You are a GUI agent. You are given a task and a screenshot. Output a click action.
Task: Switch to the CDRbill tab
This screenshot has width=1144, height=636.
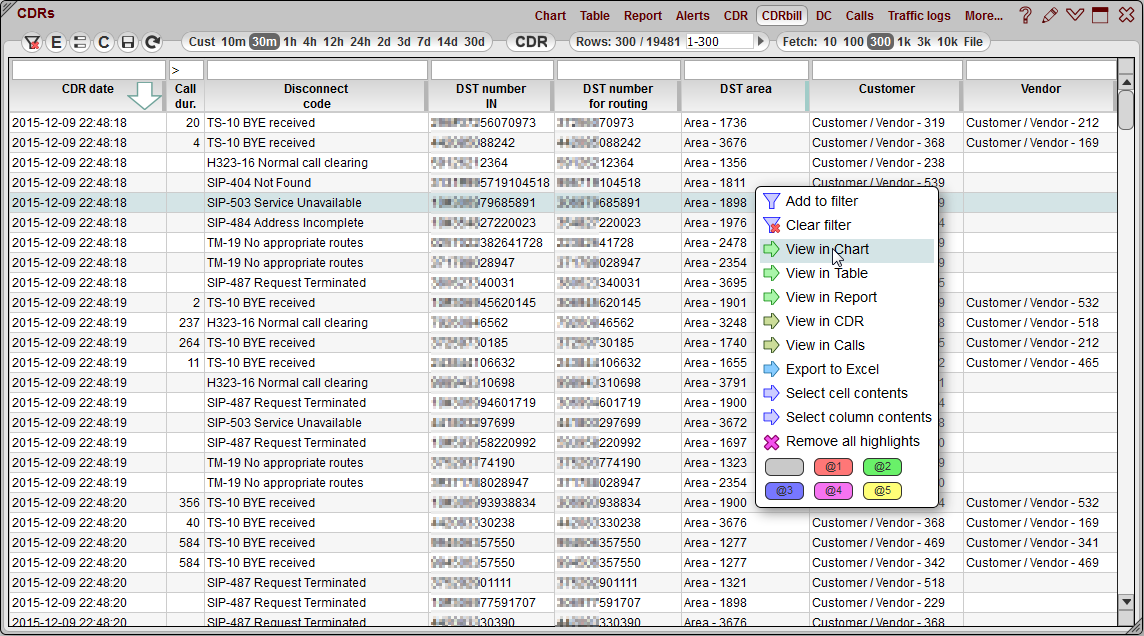[x=780, y=16]
